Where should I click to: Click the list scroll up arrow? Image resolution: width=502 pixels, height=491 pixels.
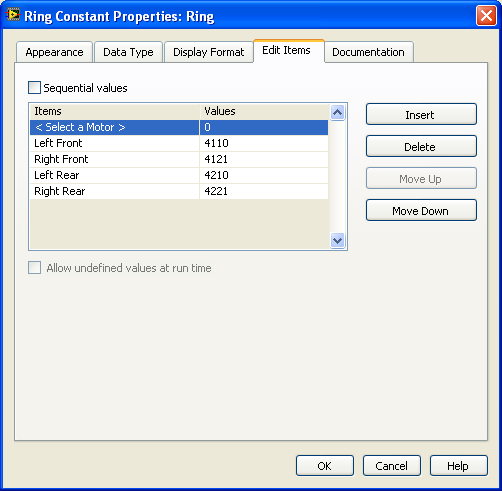point(338,112)
